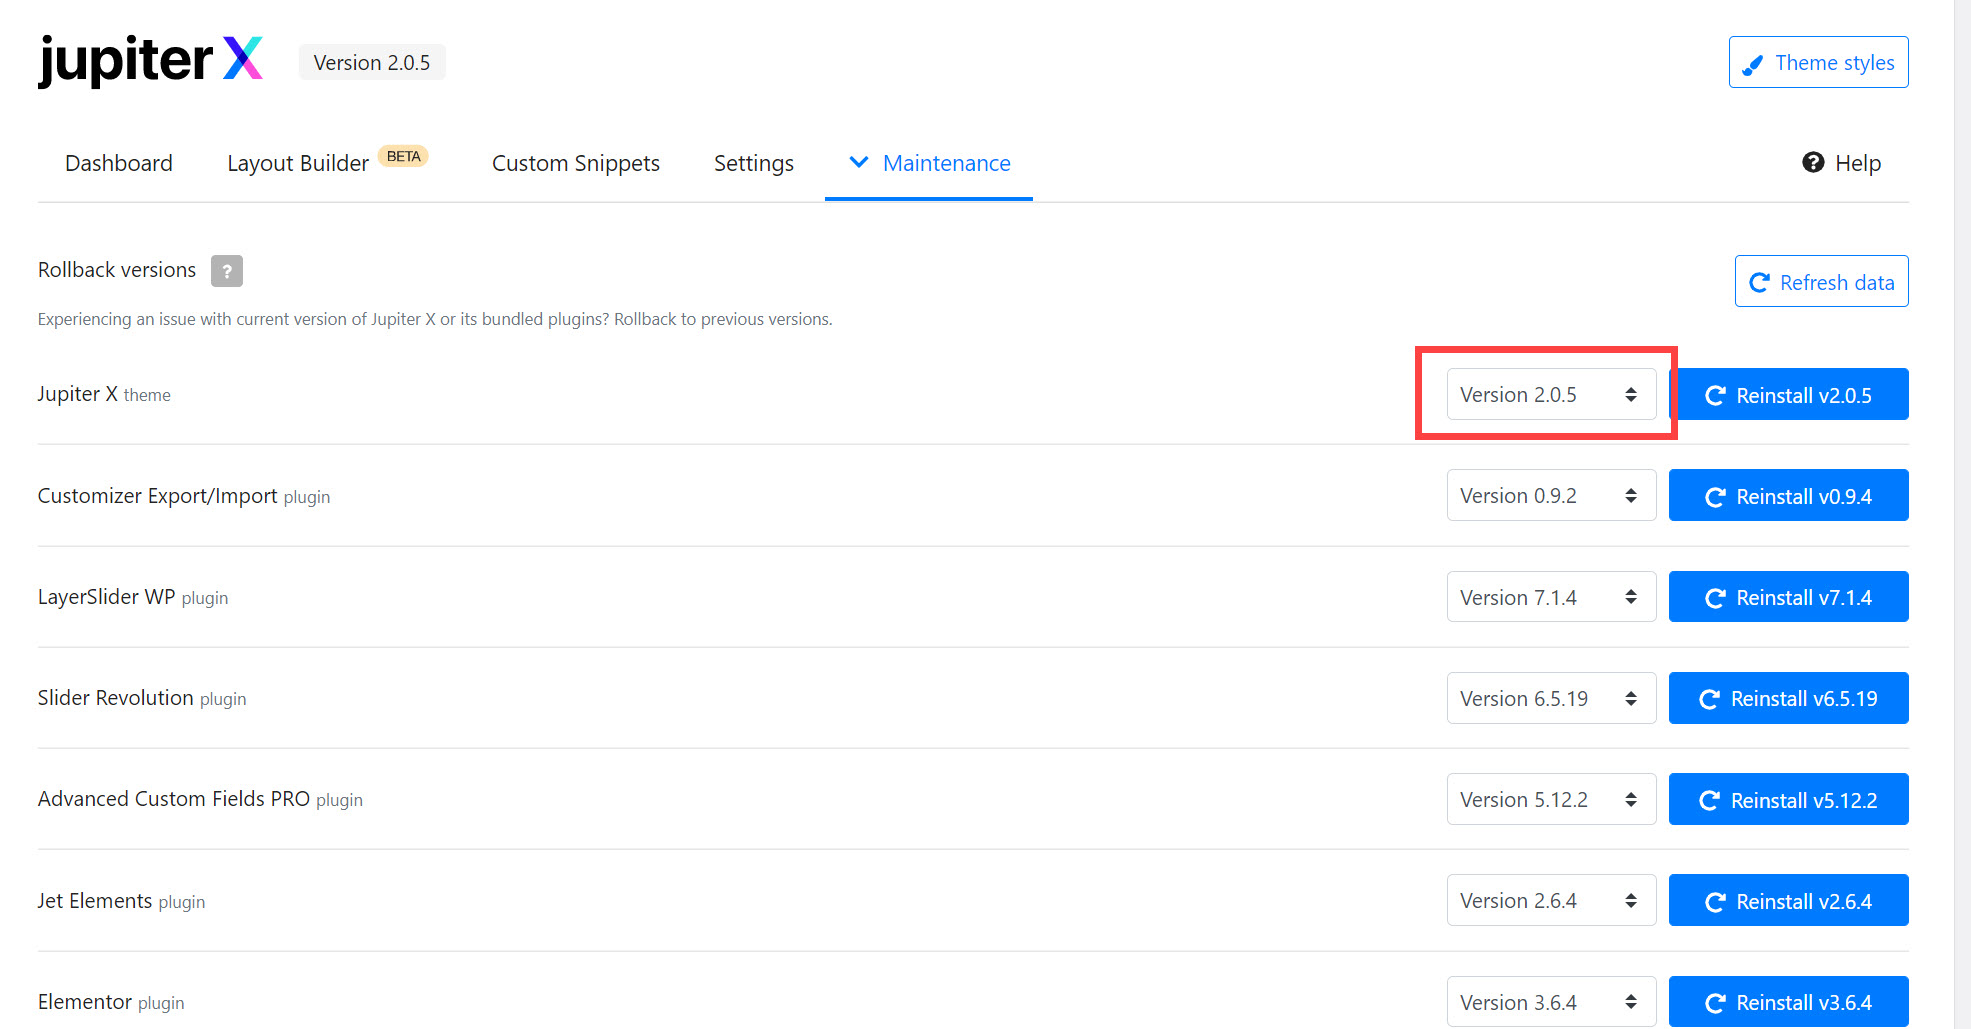Open LayerSlider WP version dropdown
The height and width of the screenshot is (1029, 1971).
[1551, 597]
